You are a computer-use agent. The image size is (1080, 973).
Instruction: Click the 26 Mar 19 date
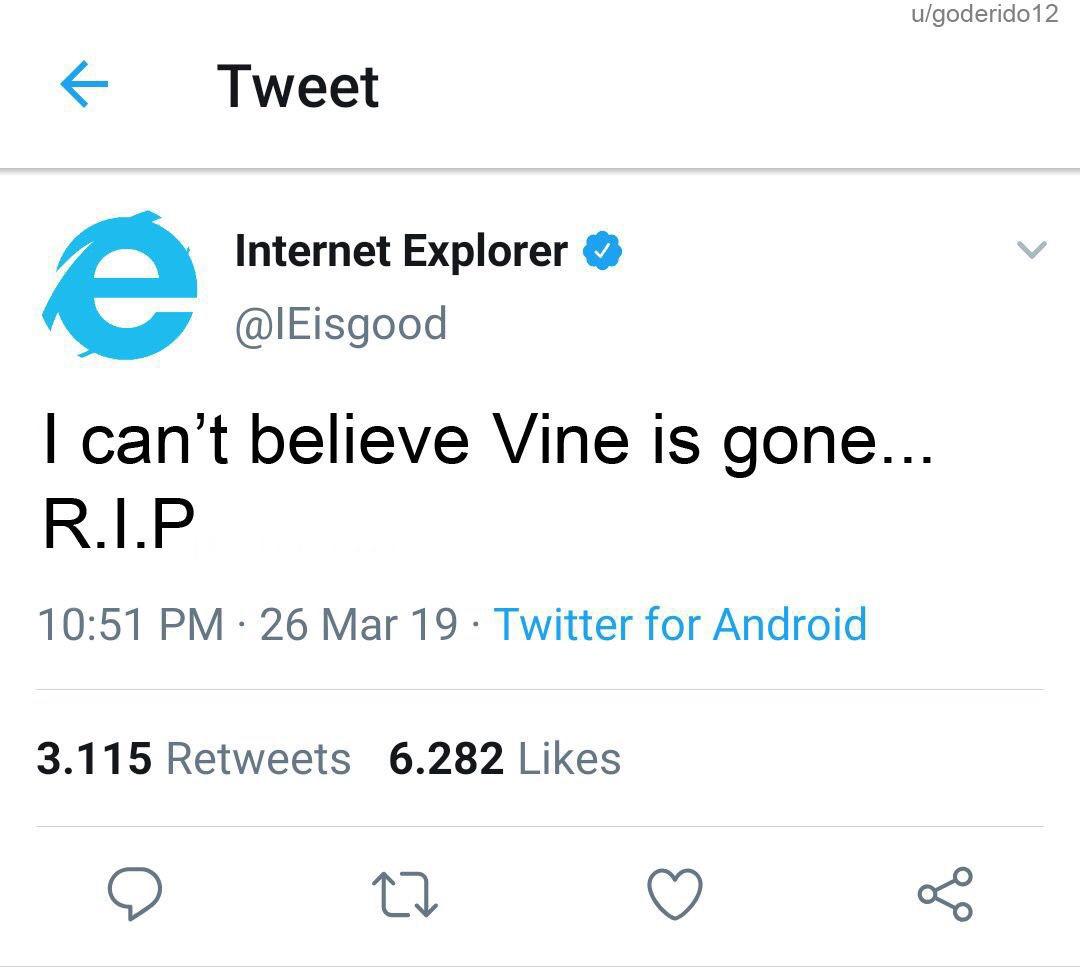pos(358,625)
